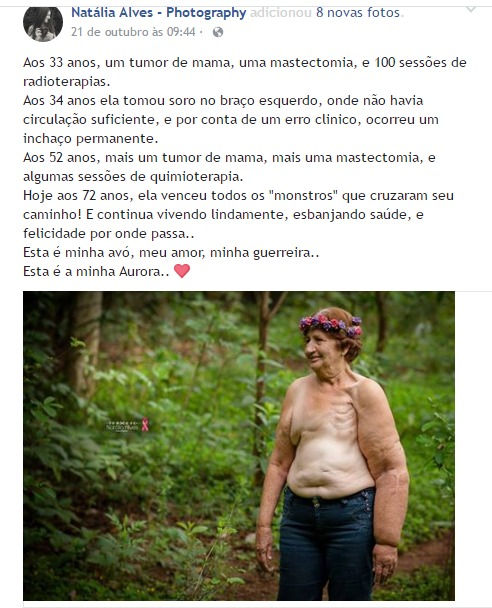Click the flower crown in the photo
Image resolution: width=492 pixels, height=608 pixels.
330,325
